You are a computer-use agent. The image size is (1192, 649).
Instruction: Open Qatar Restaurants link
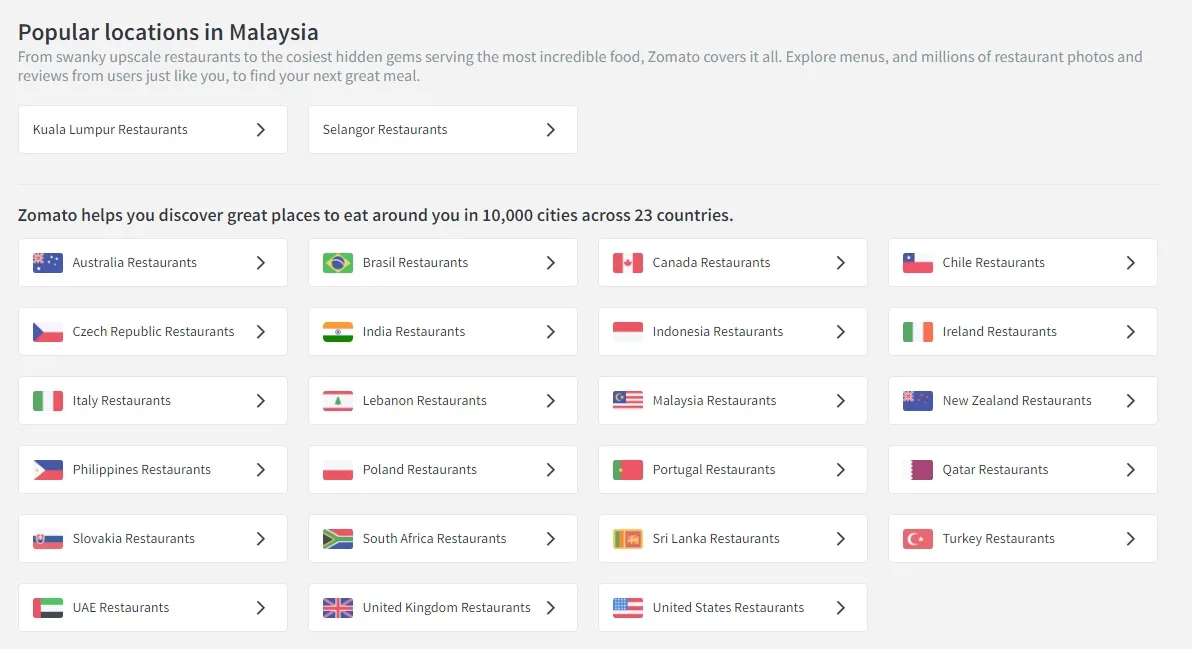(x=1022, y=470)
